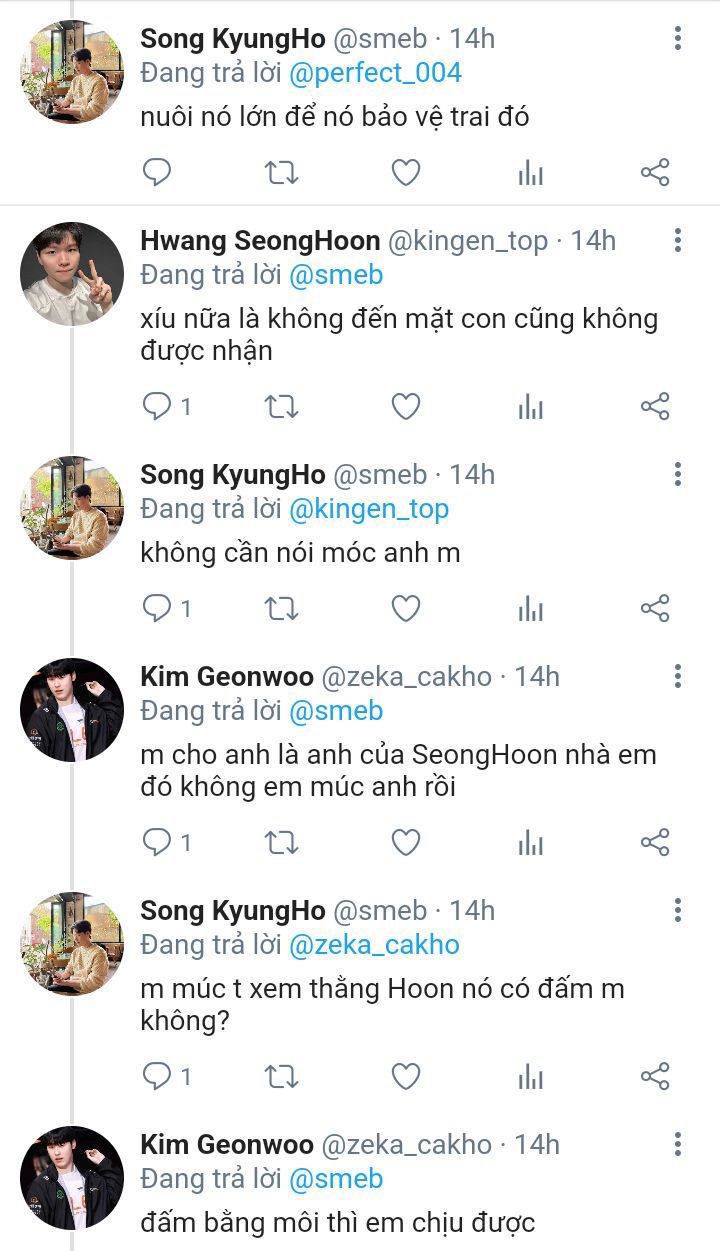The width and height of the screenshot is (720, 1251).
Task: Like Song KyungHo's reply to @perfect_004
Action: click(405, 173)
